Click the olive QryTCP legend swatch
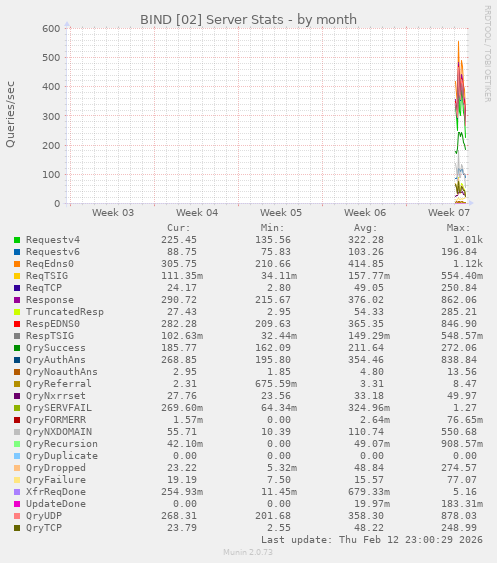 point(17,528)
